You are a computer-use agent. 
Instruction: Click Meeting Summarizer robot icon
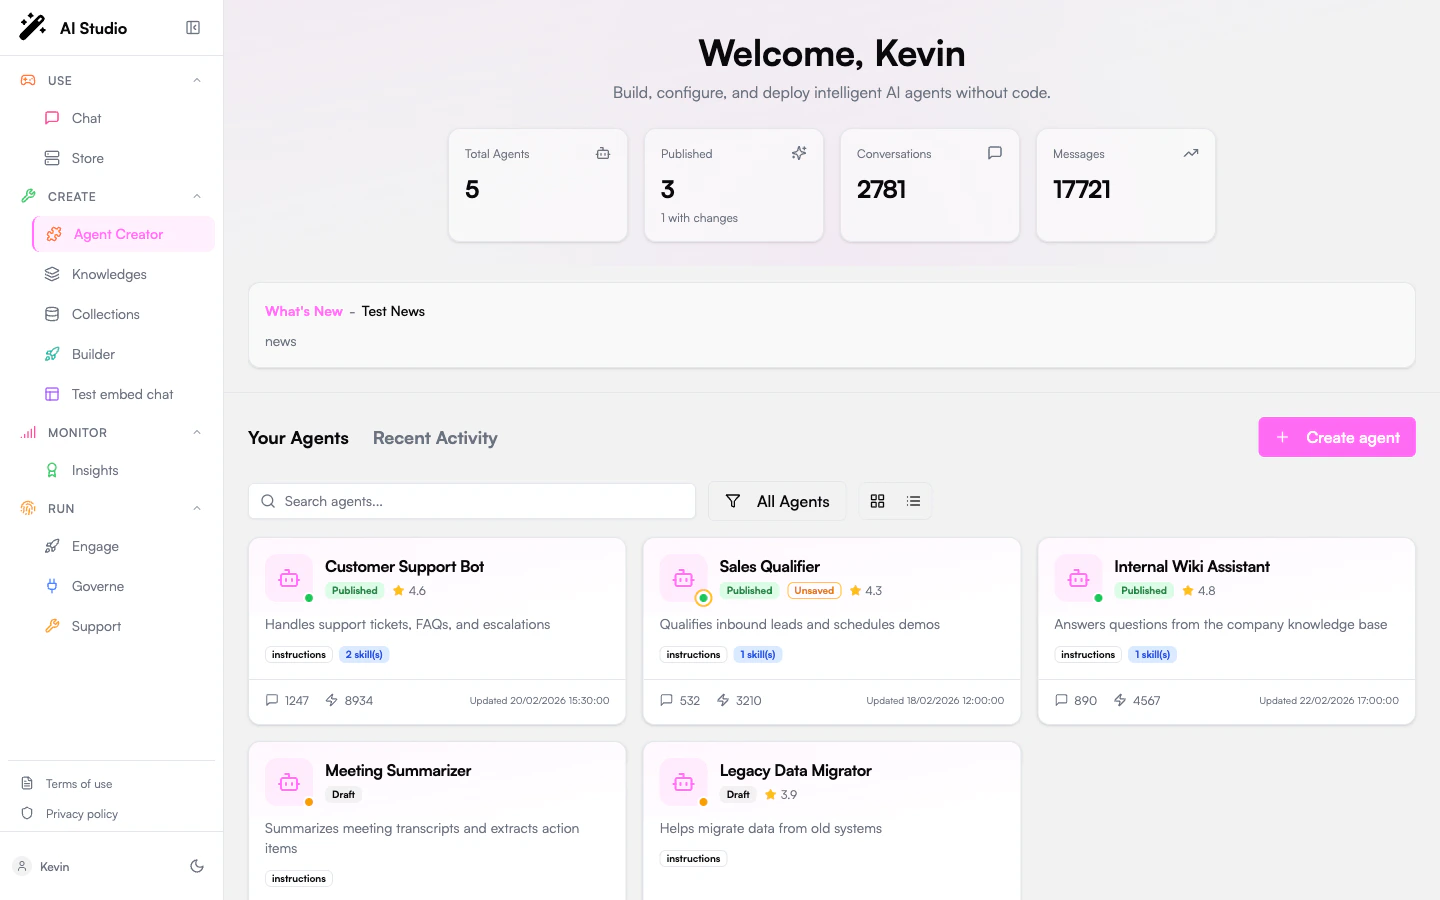[289, 783]
